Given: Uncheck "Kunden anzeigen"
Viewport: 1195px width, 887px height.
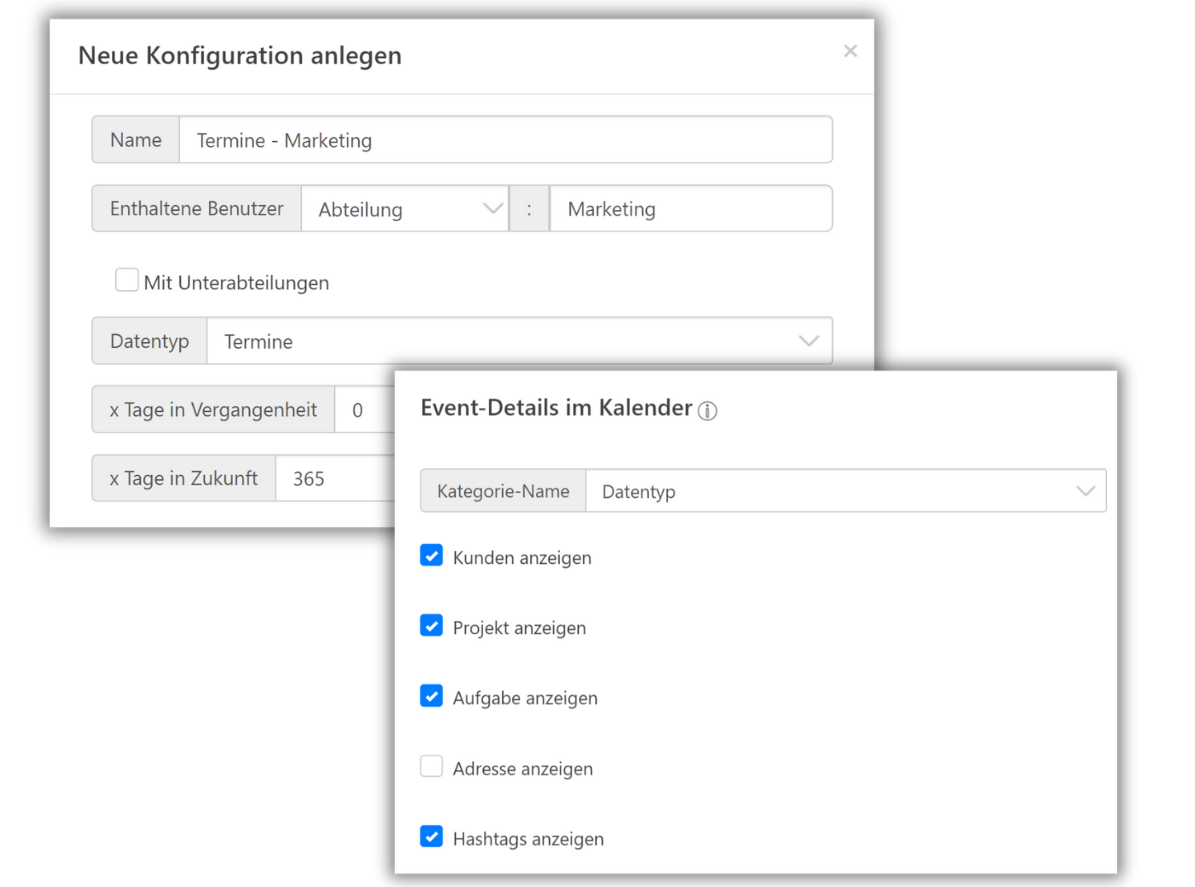Looking at the screenshot, I should (431, 554).
